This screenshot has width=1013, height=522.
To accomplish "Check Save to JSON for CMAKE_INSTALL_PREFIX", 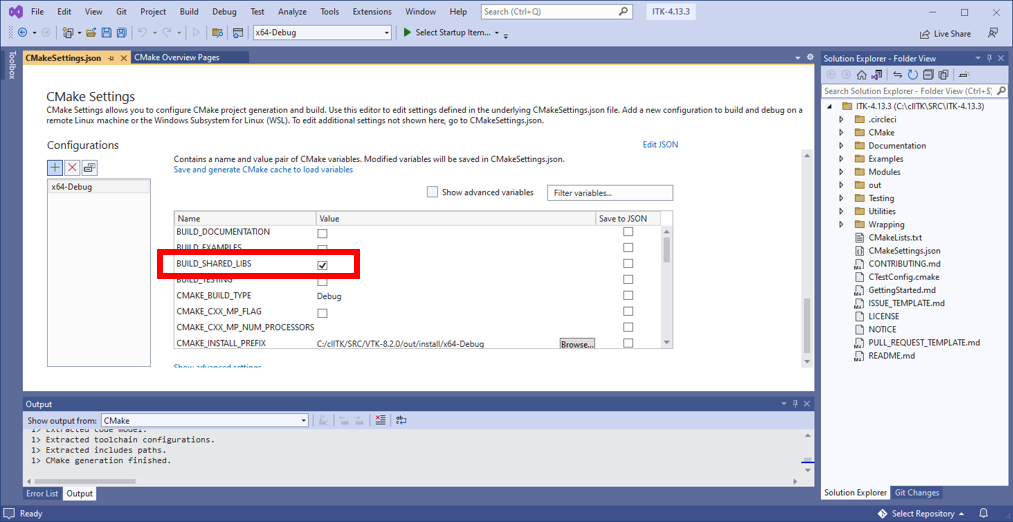I will (627, 343).
